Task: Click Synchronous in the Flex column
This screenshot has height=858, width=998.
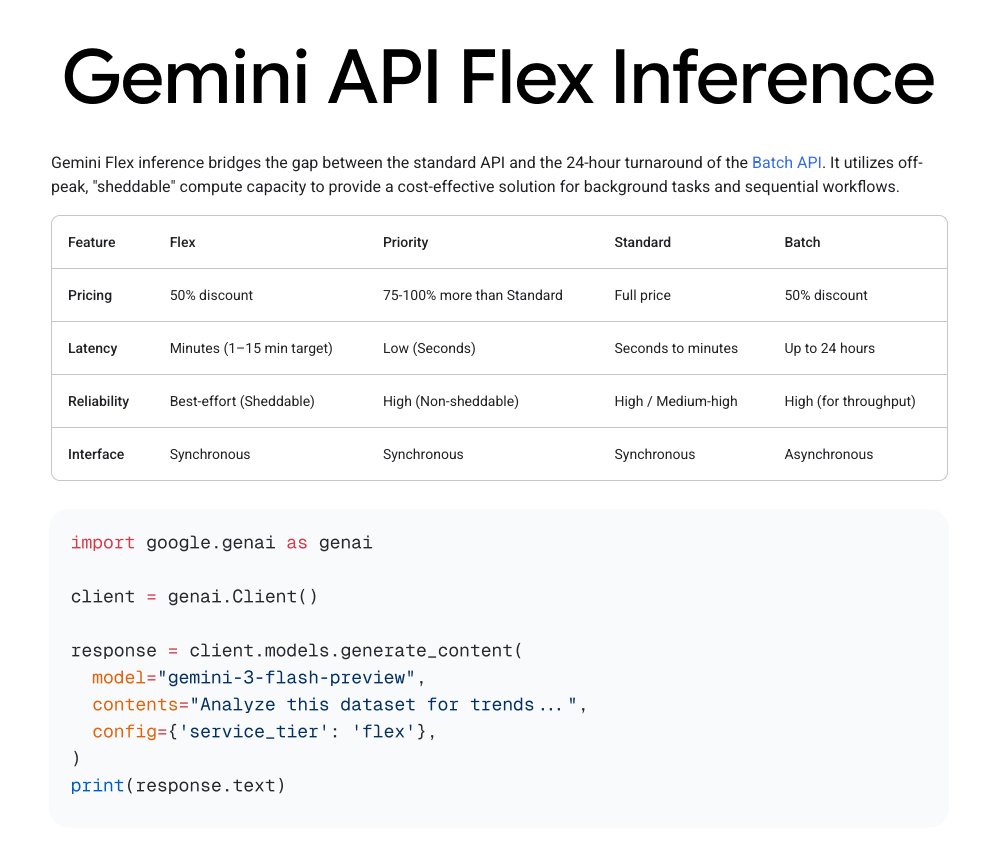Action: [209, 454]
